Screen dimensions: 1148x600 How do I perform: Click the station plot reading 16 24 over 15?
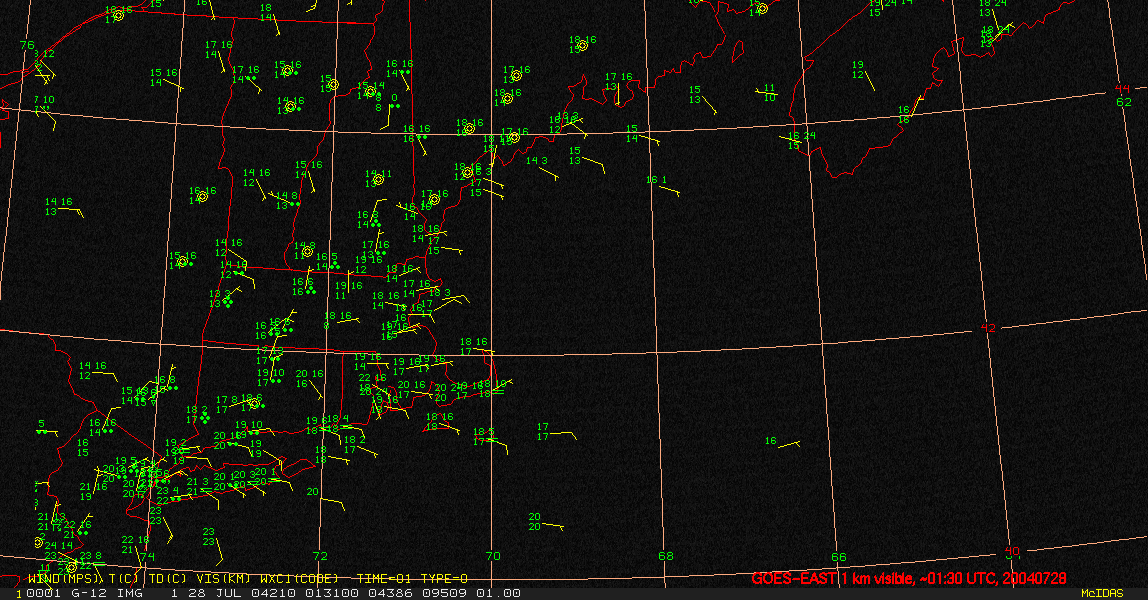(x=800, y=140)
